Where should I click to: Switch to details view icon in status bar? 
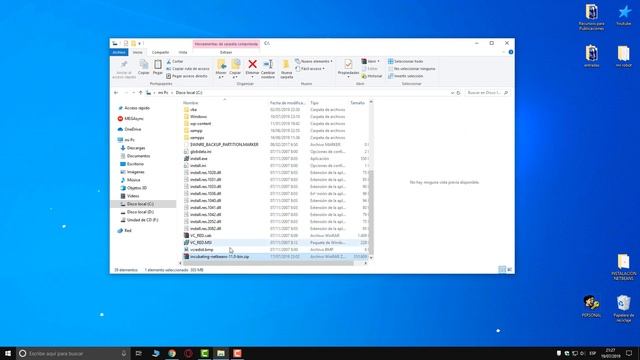click(x=502, y=269)
